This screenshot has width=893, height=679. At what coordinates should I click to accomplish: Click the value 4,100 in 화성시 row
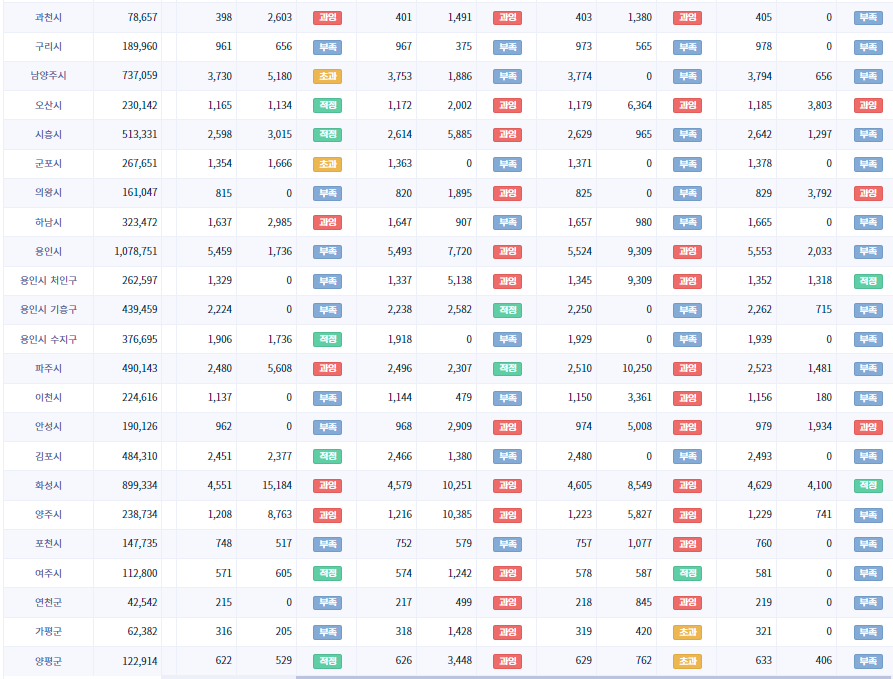tap(820, 485)
